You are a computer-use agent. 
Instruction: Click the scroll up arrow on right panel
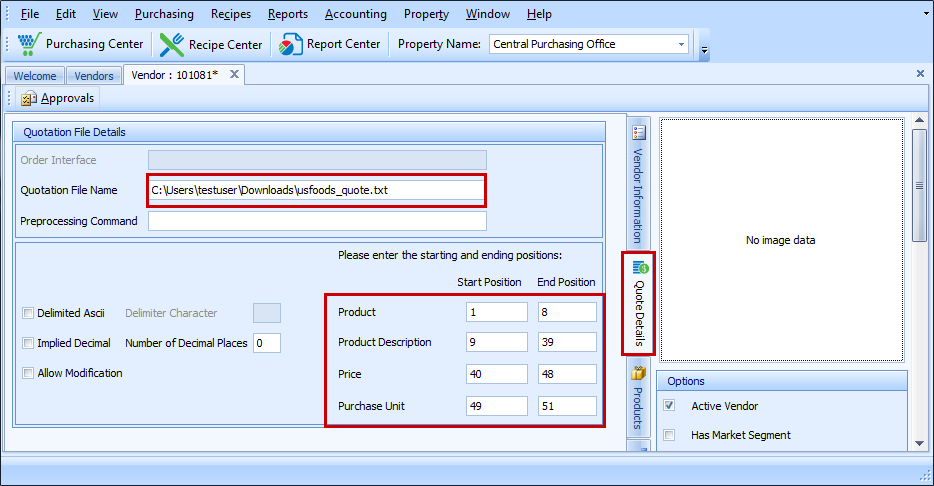919,126
